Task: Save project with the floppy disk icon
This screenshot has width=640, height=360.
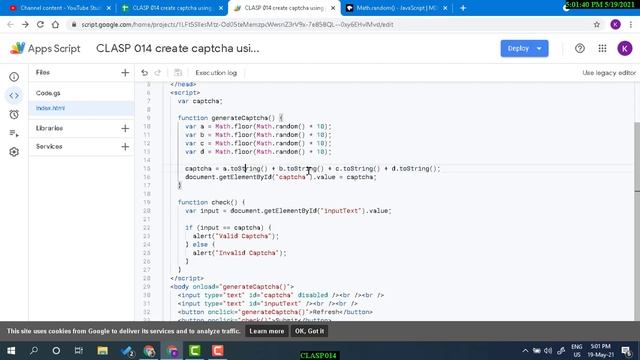Action: (178, 73)
